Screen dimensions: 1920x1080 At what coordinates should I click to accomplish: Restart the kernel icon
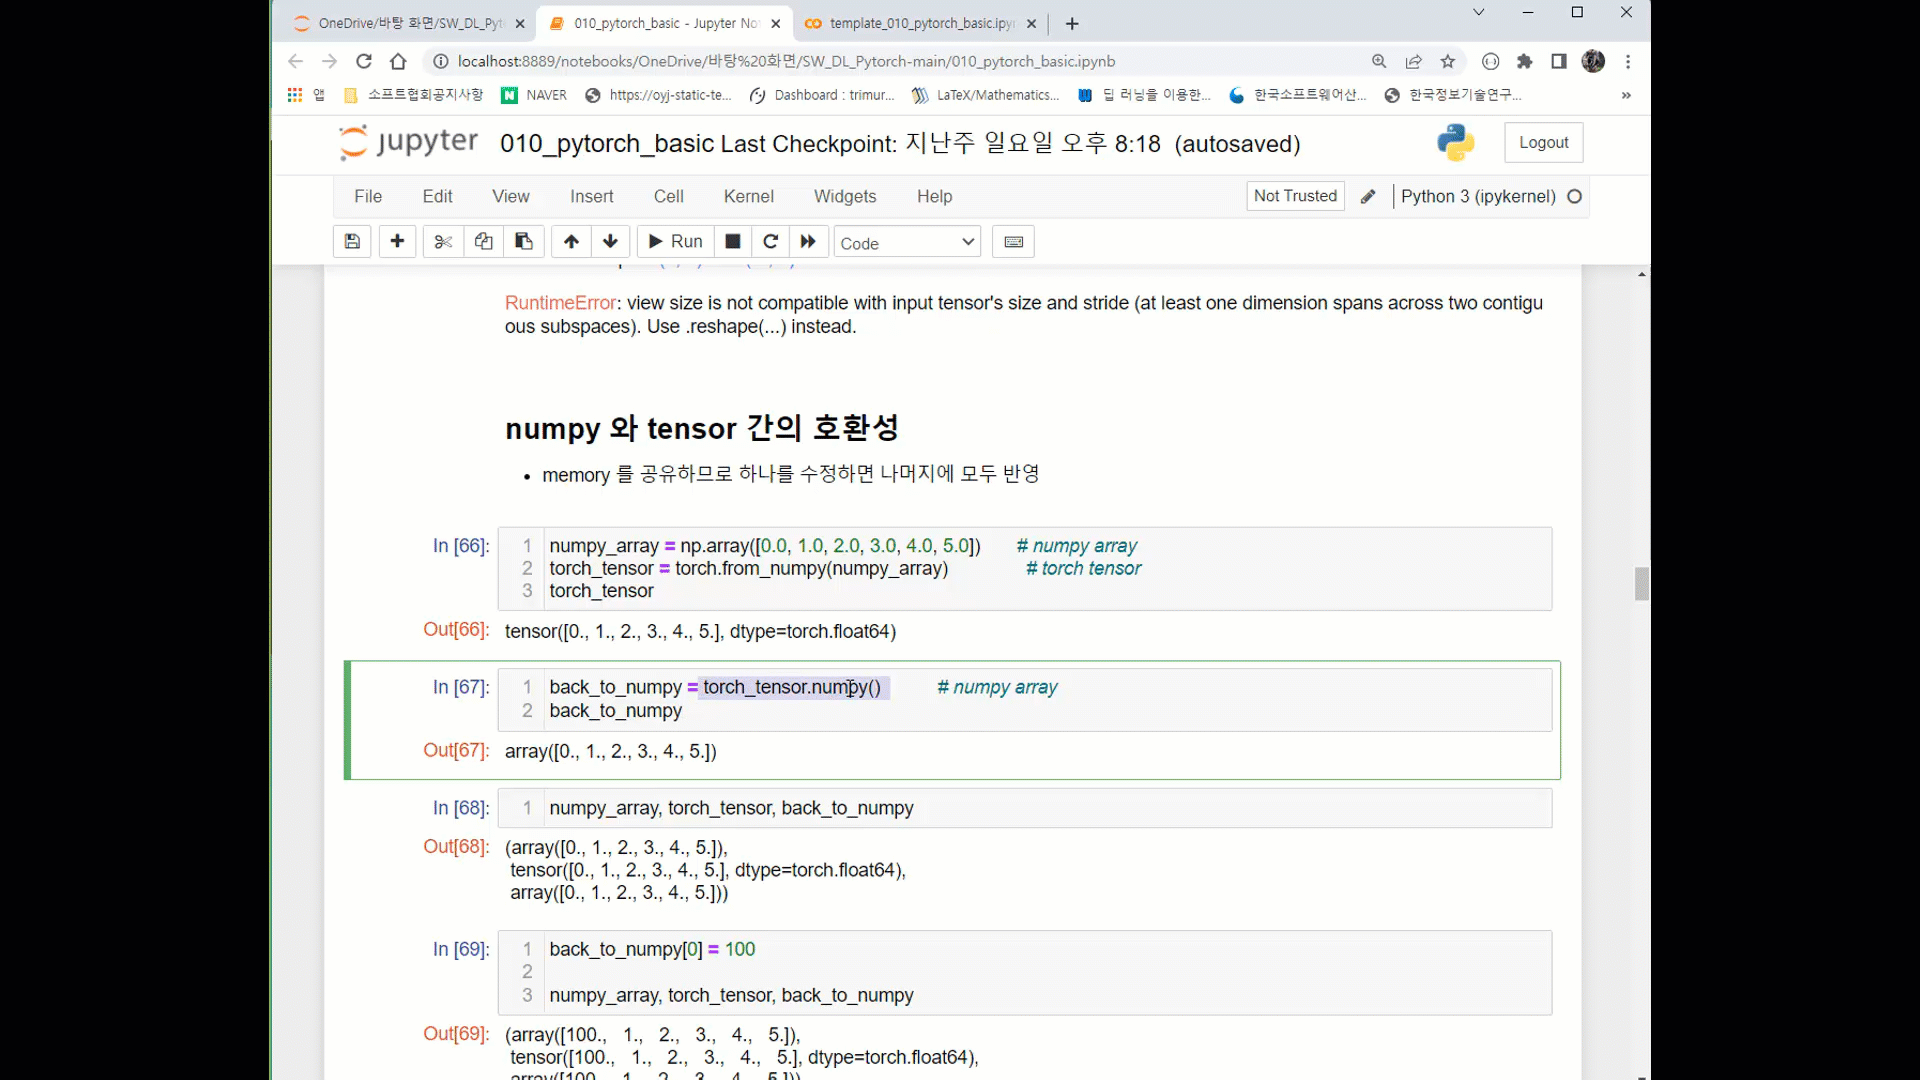[770, 241]
